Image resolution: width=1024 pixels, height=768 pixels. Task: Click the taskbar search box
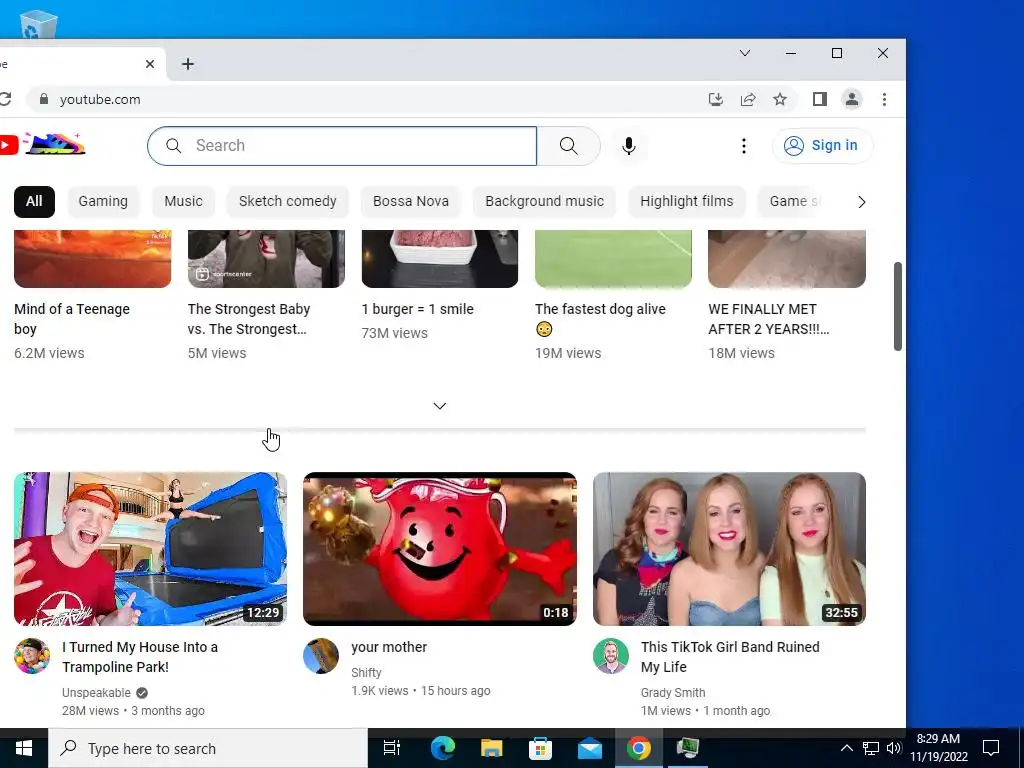208,748
